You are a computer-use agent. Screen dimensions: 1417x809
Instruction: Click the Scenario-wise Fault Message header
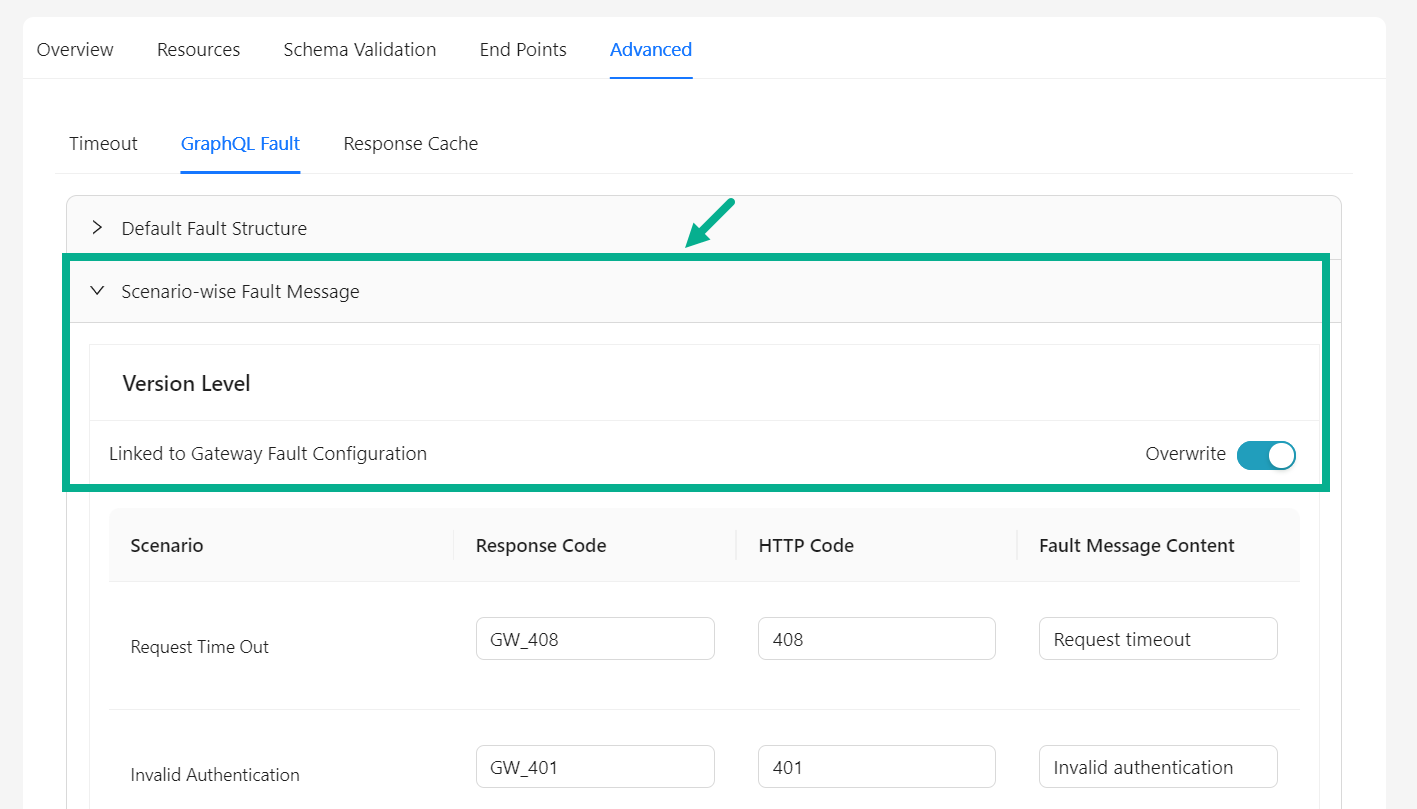(240, 292)
